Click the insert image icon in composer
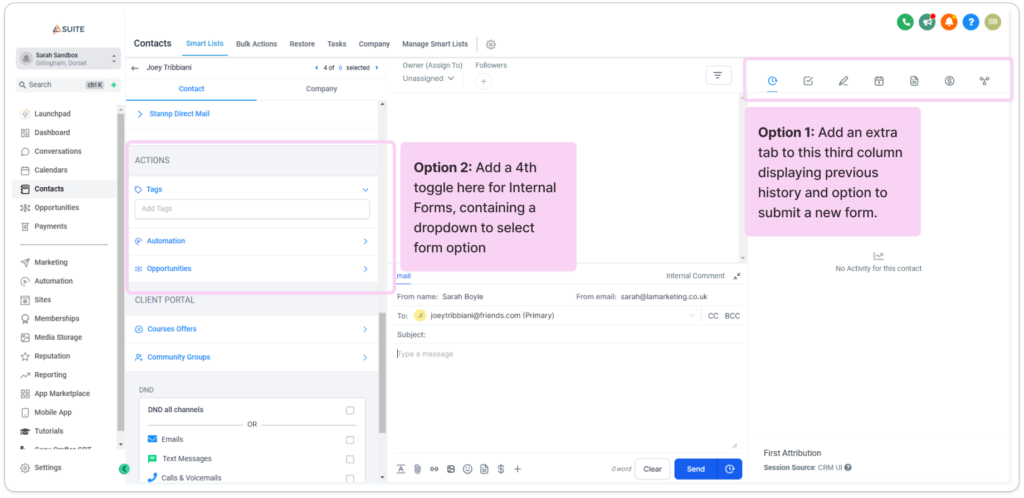 click(x=451, y=469)
